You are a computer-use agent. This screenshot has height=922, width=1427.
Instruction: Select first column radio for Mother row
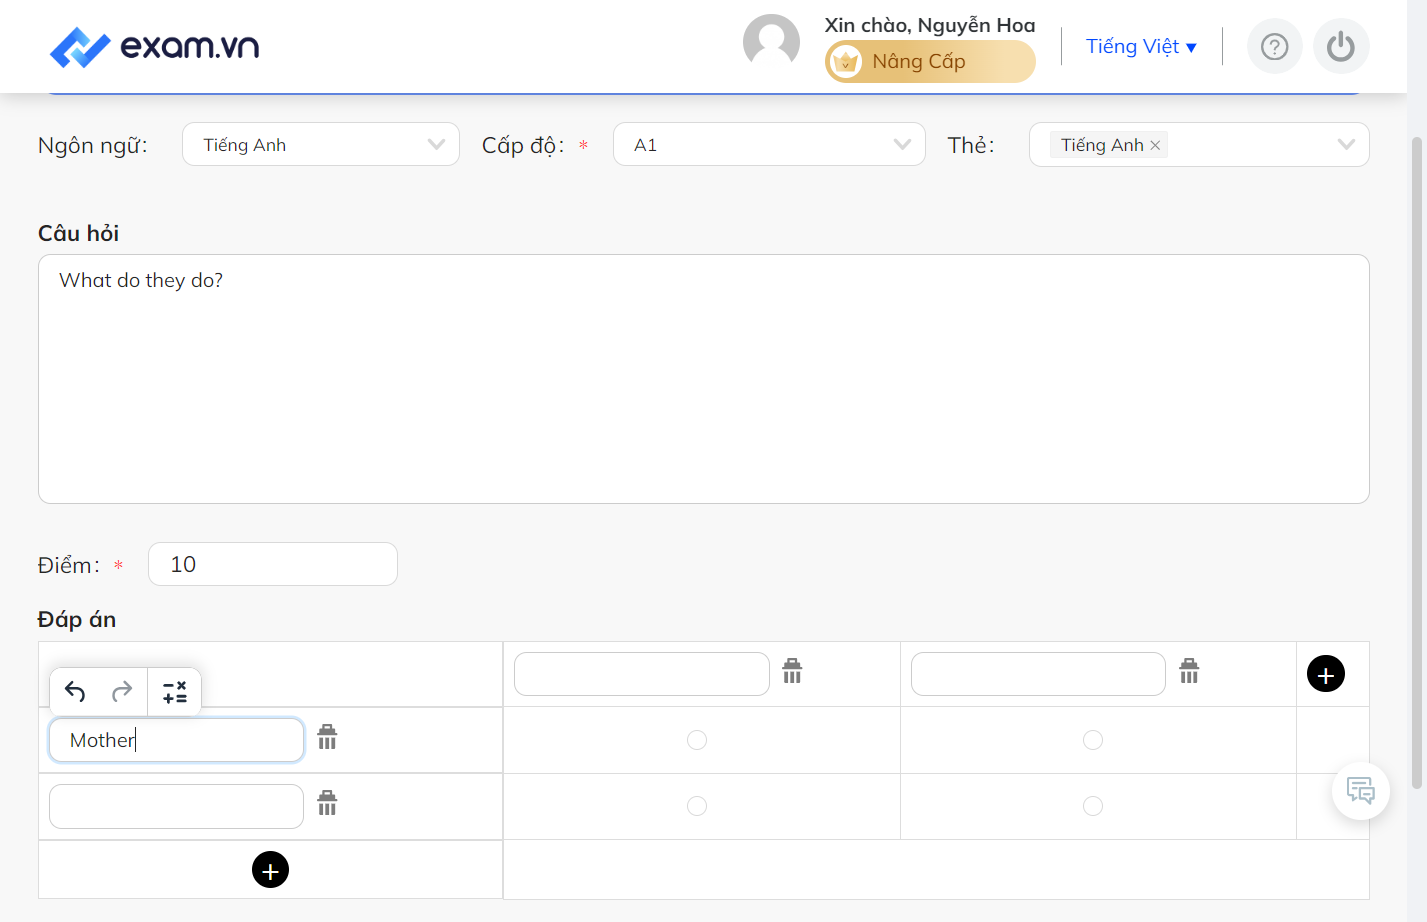[697, 740]
